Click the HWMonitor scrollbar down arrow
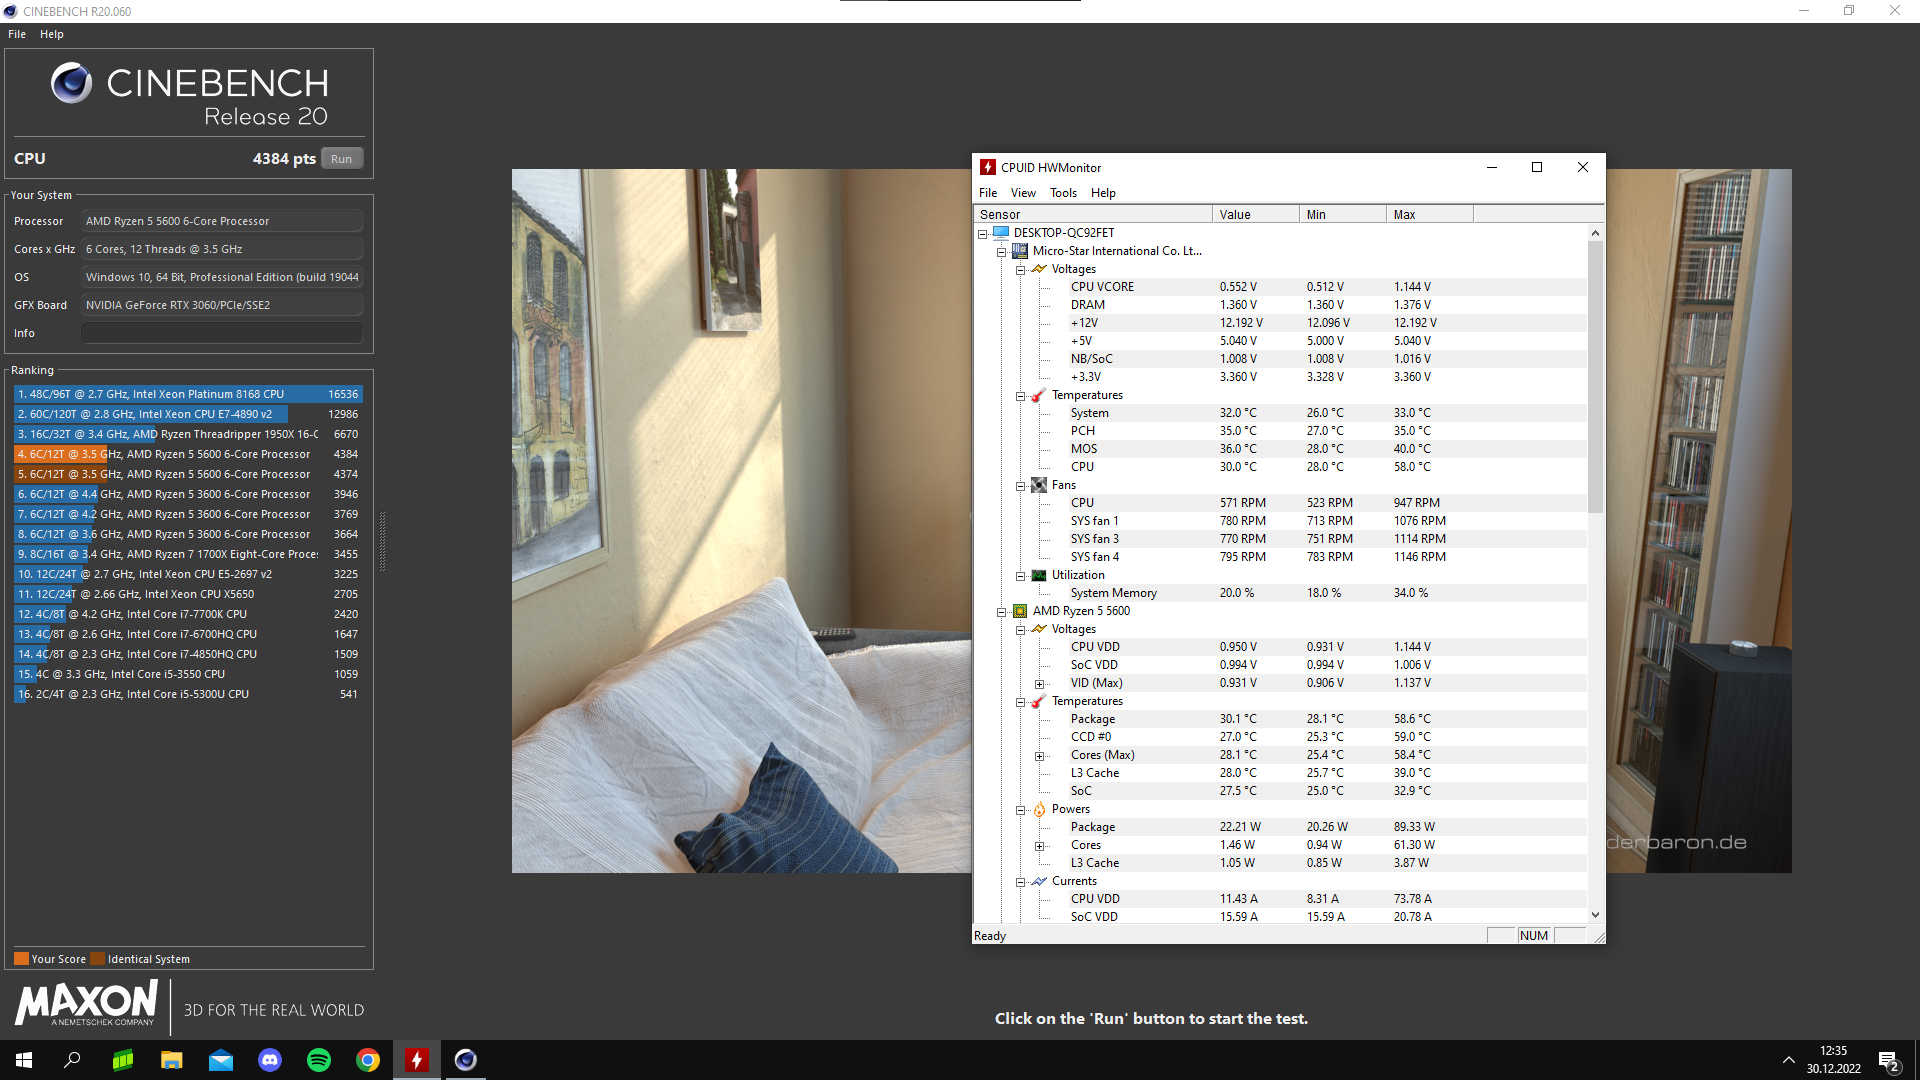The height and width of the screenshot is (1080, 1920). click(1595, 914)
